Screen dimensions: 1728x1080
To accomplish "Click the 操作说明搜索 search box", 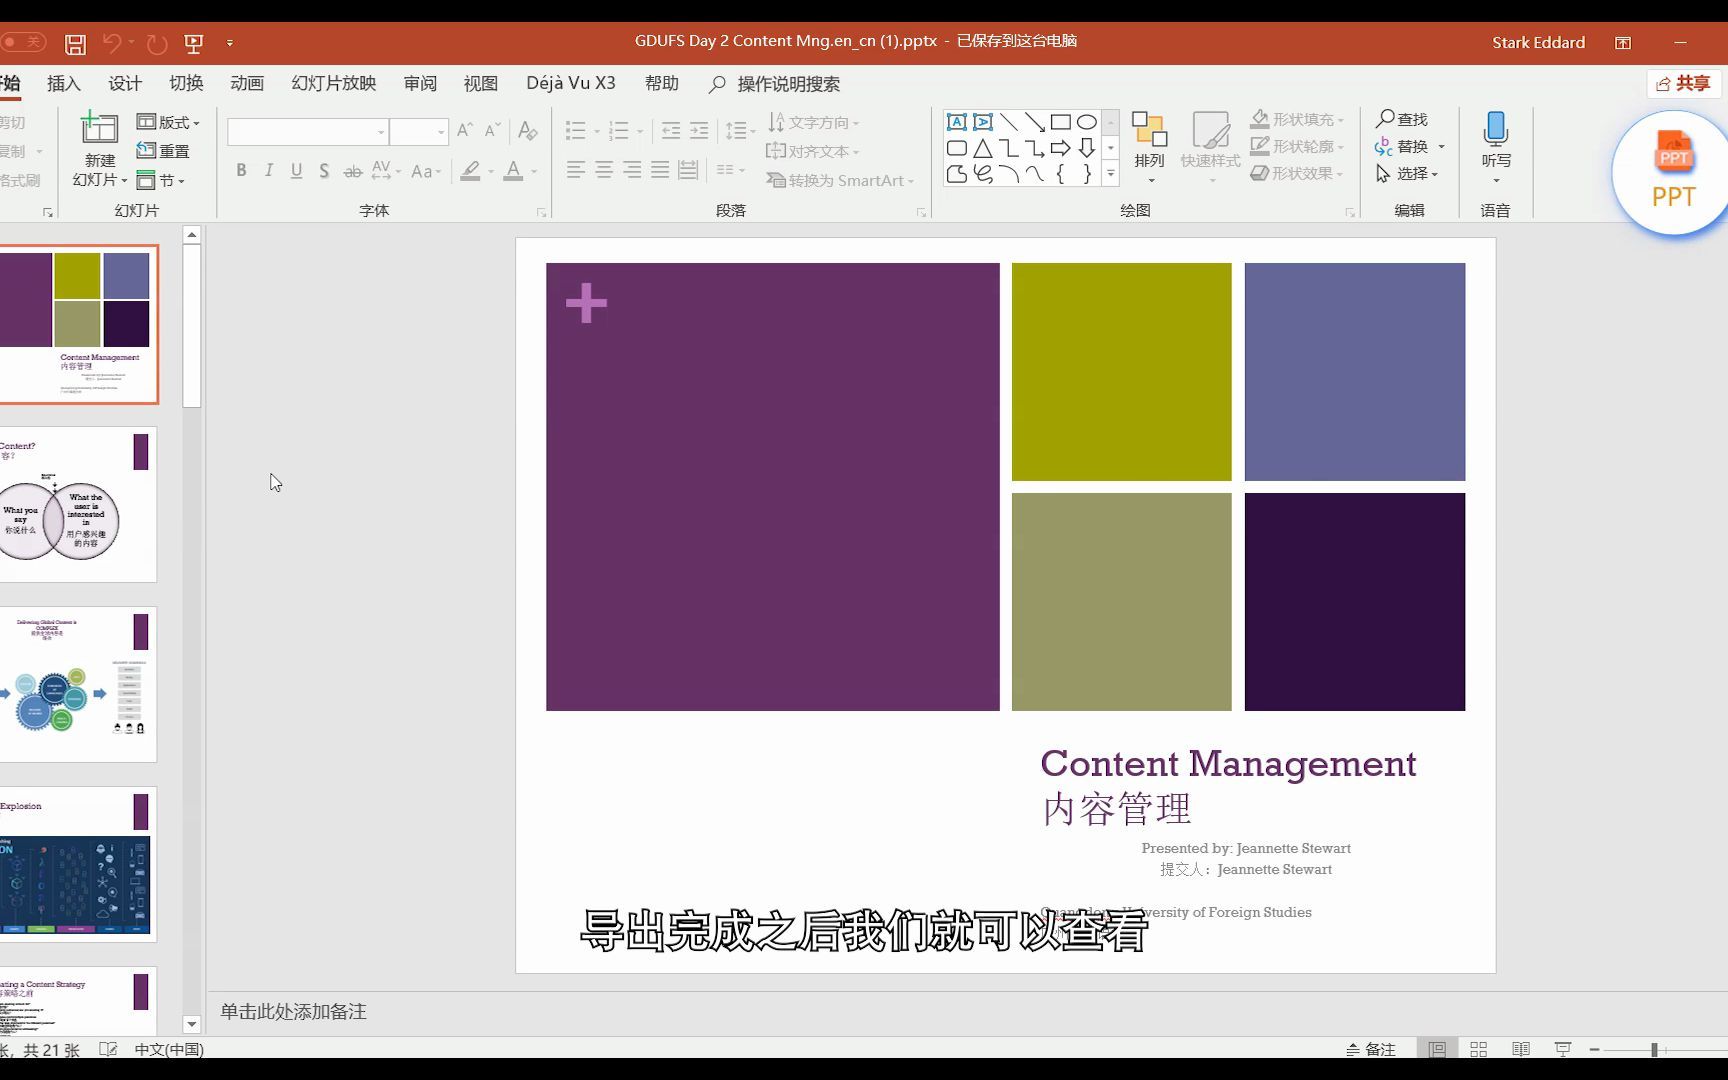I will click(775, 84).
